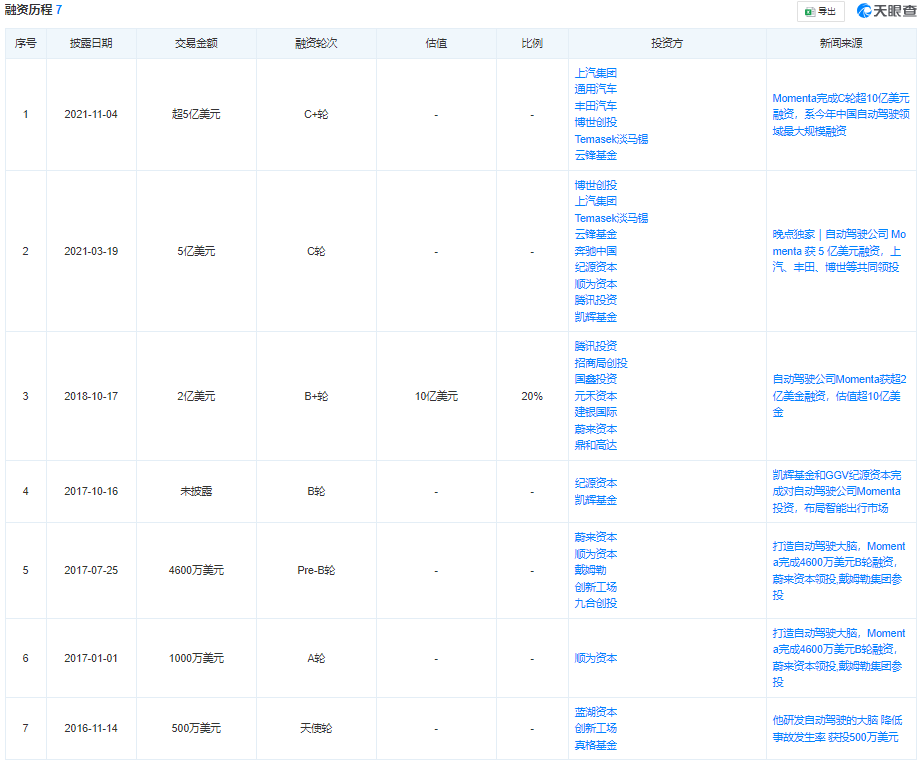
Task: Open news article on 估值超10亿美金
Action: (840, 396)
